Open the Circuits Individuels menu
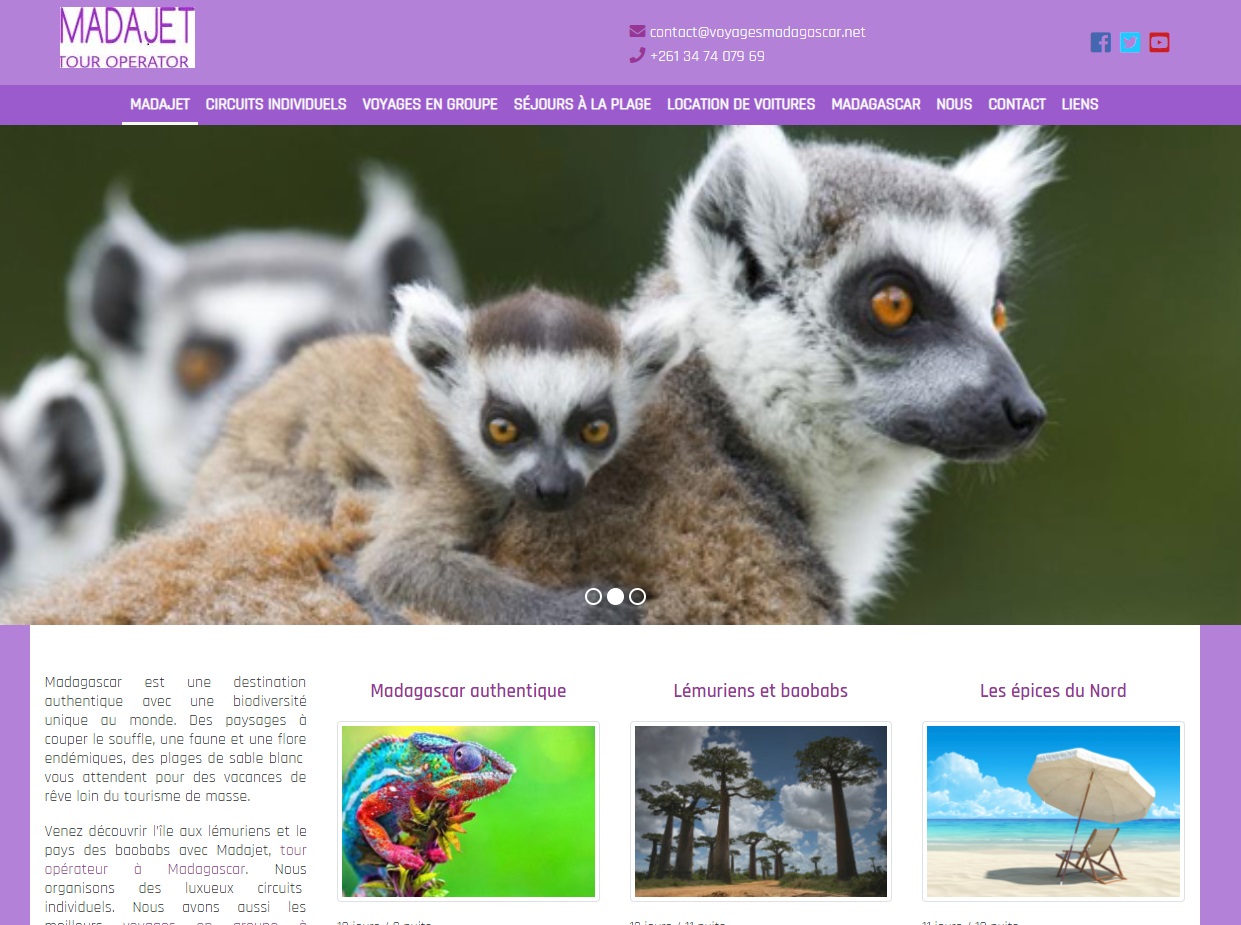 point(276,104)
